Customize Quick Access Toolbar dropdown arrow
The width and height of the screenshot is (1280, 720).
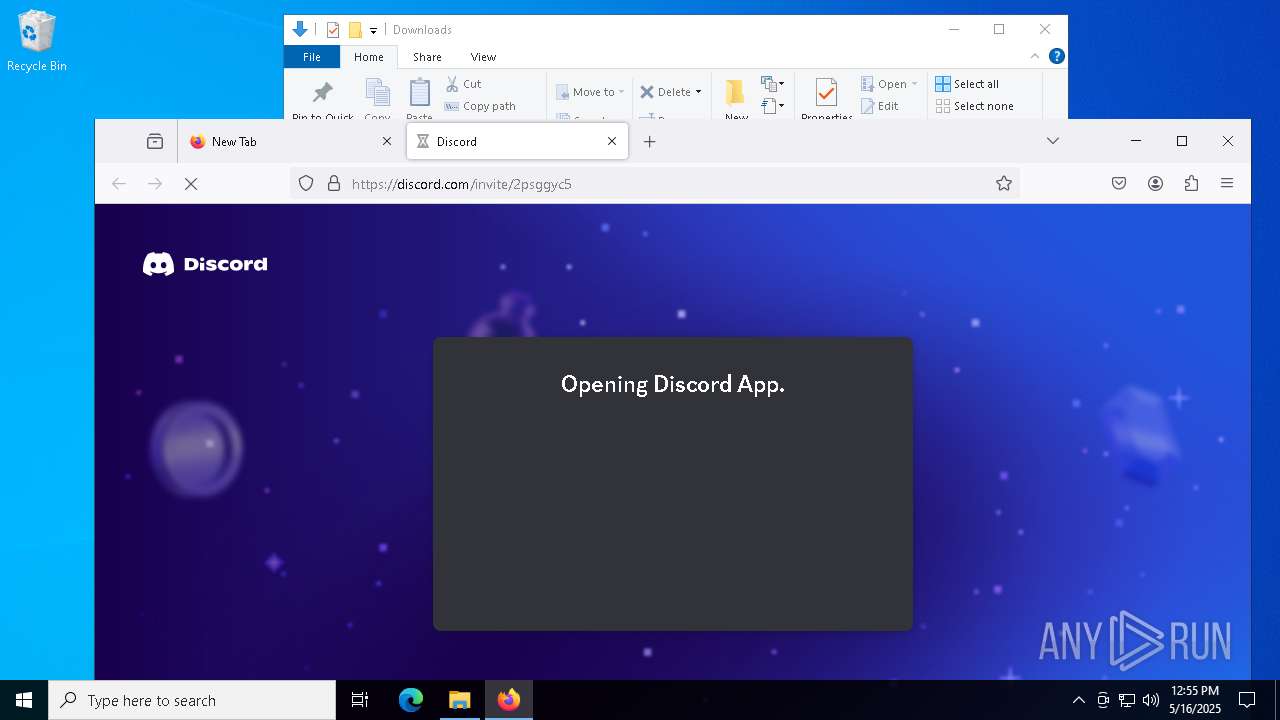click(373, 30)
